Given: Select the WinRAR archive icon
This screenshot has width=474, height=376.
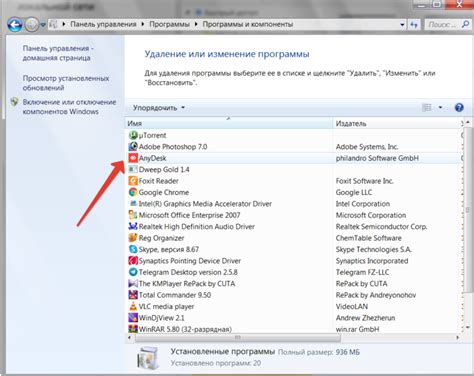Looking at the screenshot, I should coord(133,329).
